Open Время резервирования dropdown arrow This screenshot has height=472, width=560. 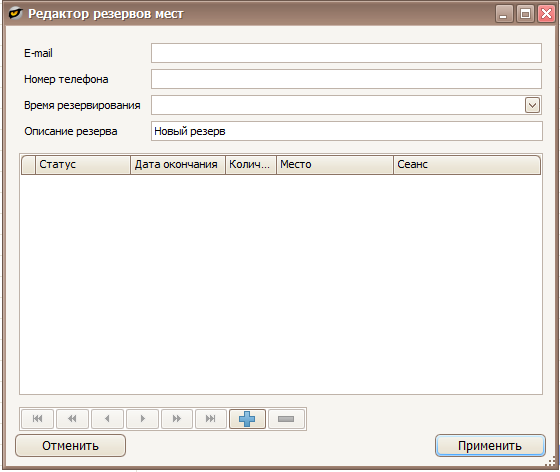pyautogui.click(x=532, y=105)
